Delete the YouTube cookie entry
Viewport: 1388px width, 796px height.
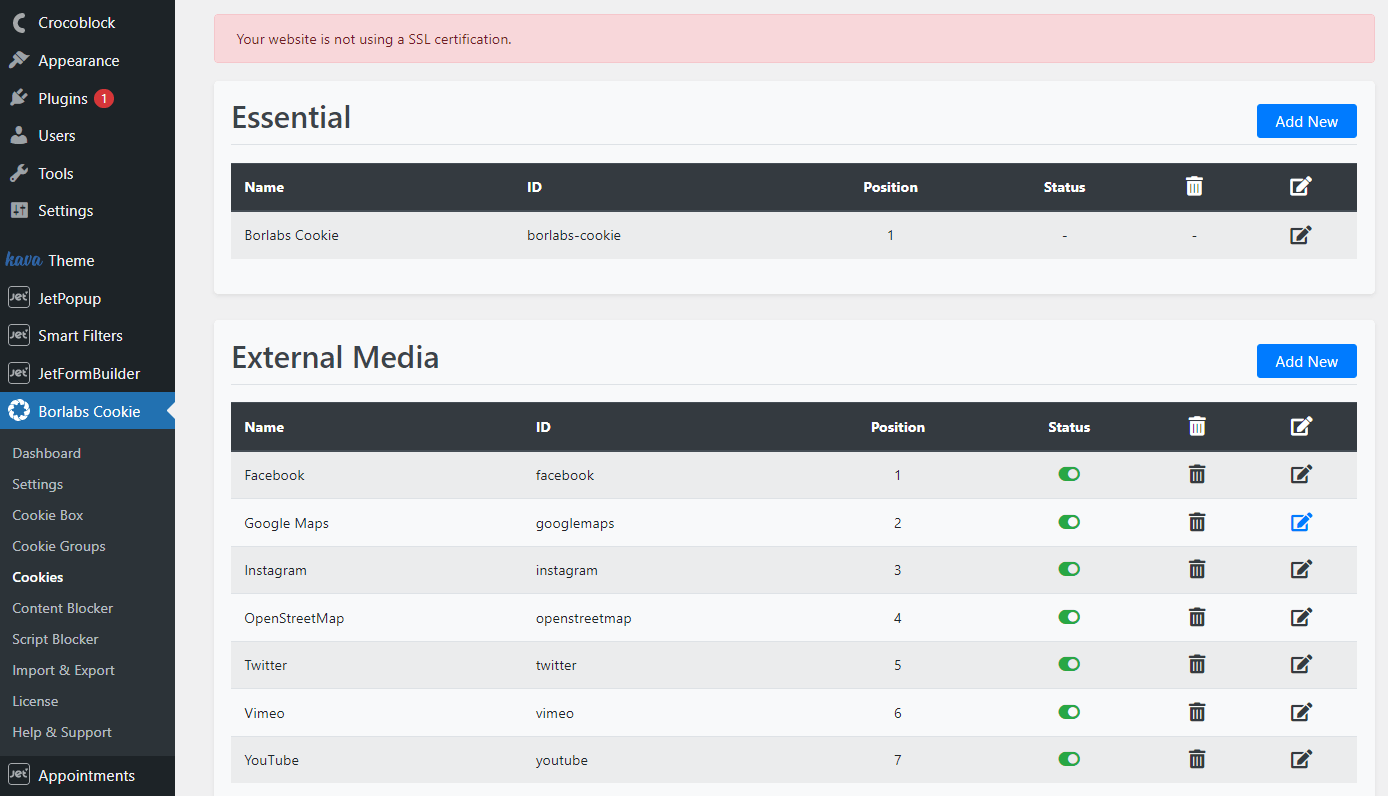point(1197,759)
